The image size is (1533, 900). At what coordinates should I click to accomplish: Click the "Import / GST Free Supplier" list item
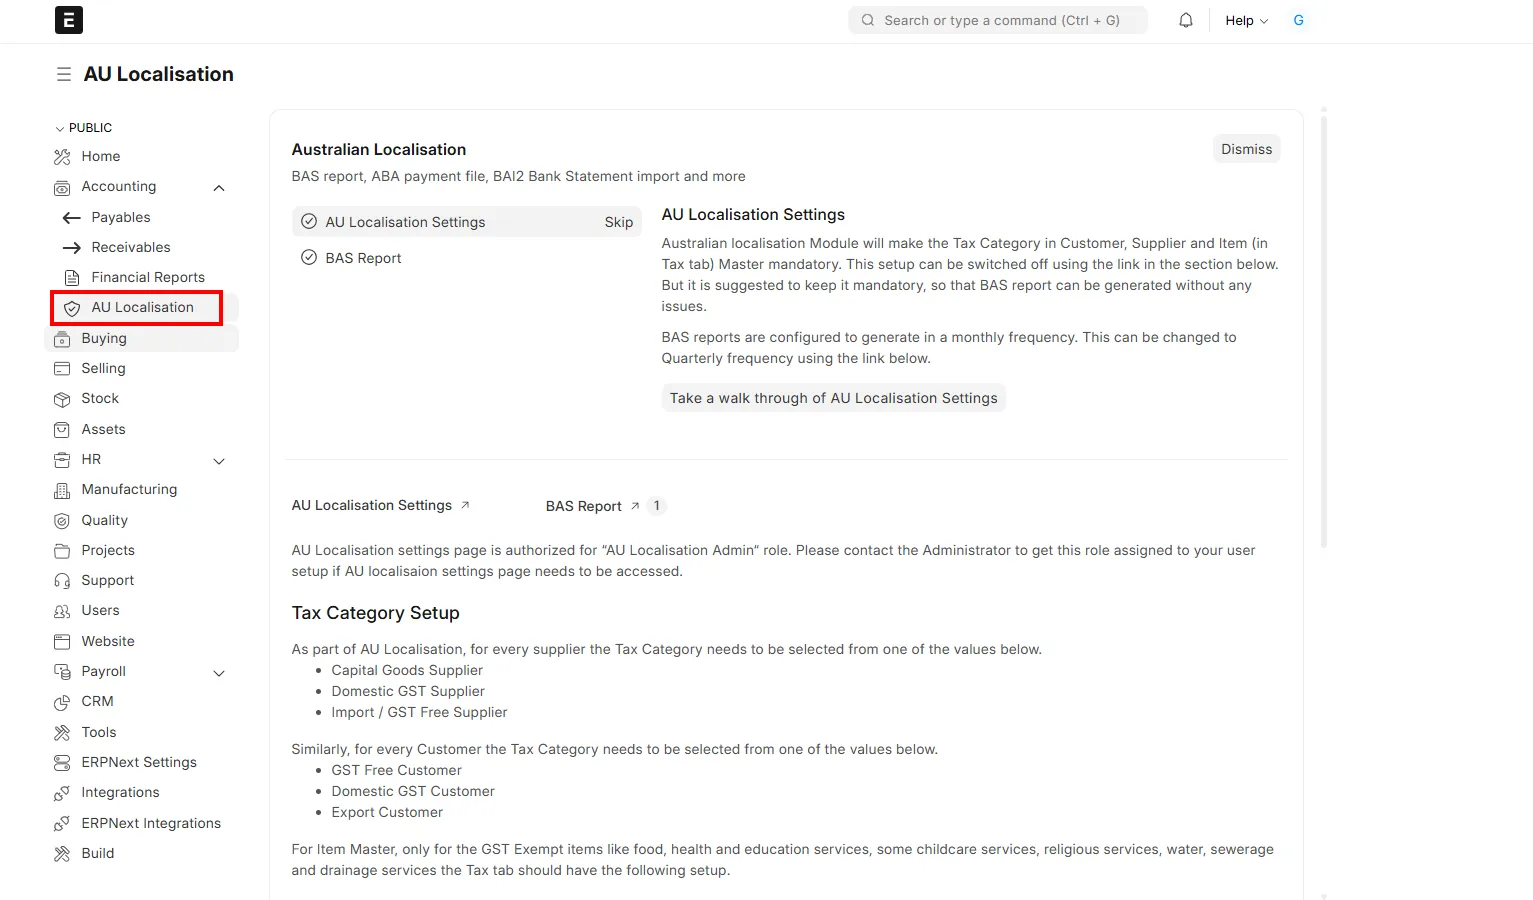[419, 712]
